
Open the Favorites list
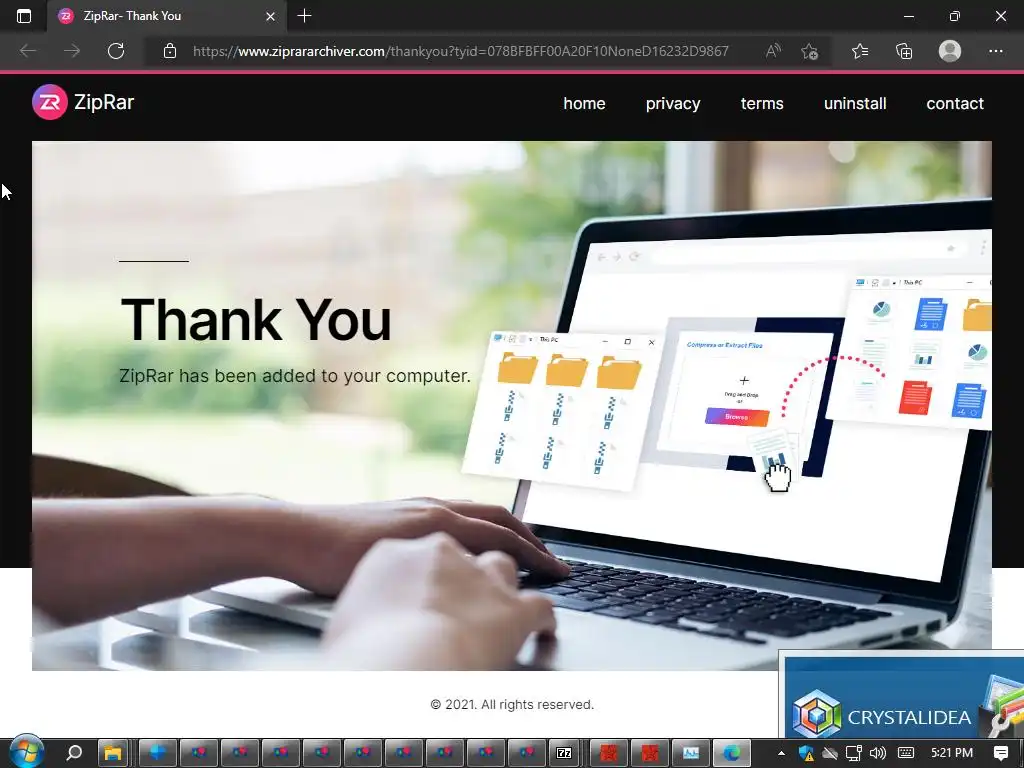860,51
